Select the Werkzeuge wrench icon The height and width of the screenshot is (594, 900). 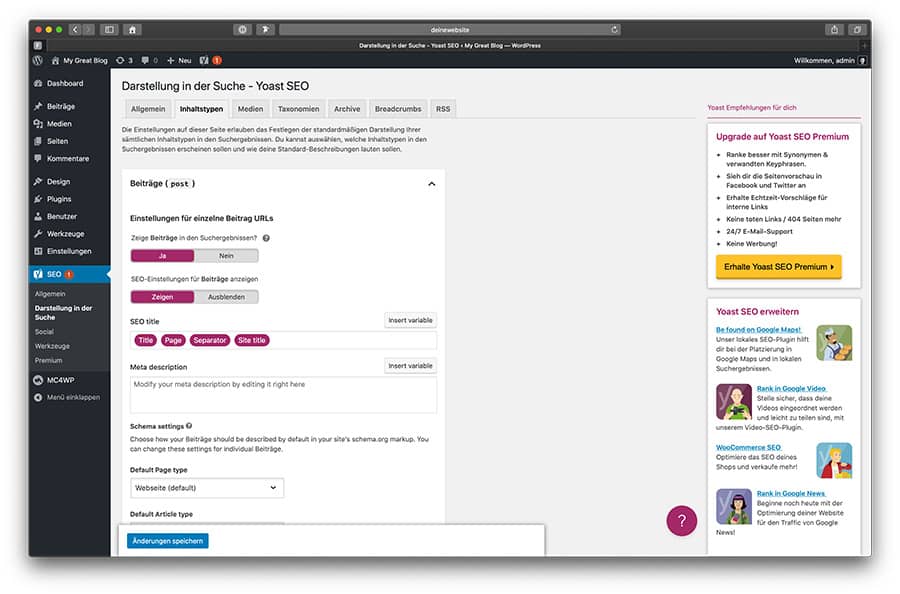tap(40, 233)
